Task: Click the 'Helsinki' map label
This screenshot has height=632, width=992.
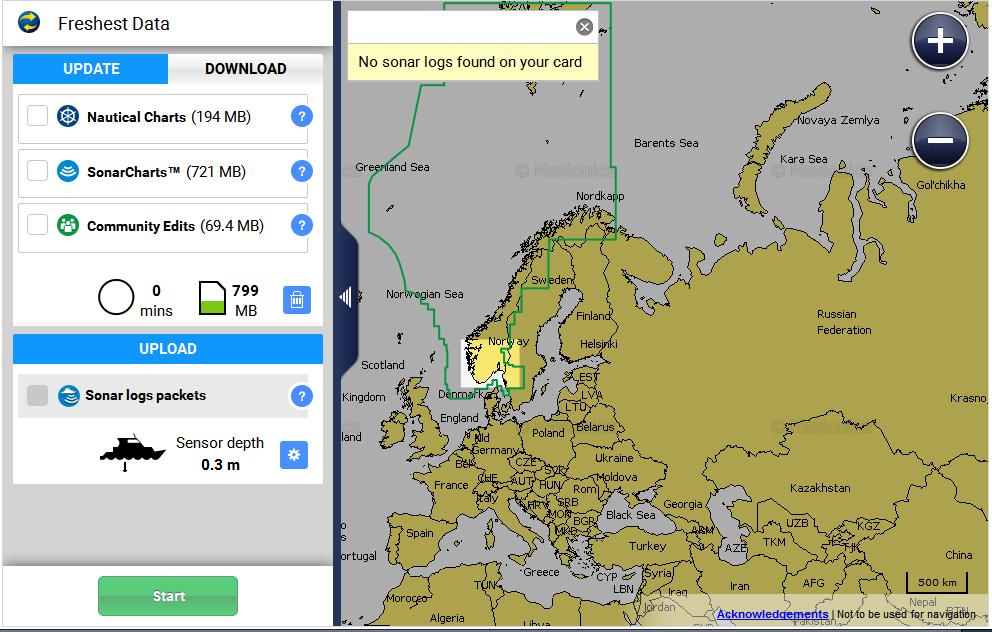Action: (598, 344)
